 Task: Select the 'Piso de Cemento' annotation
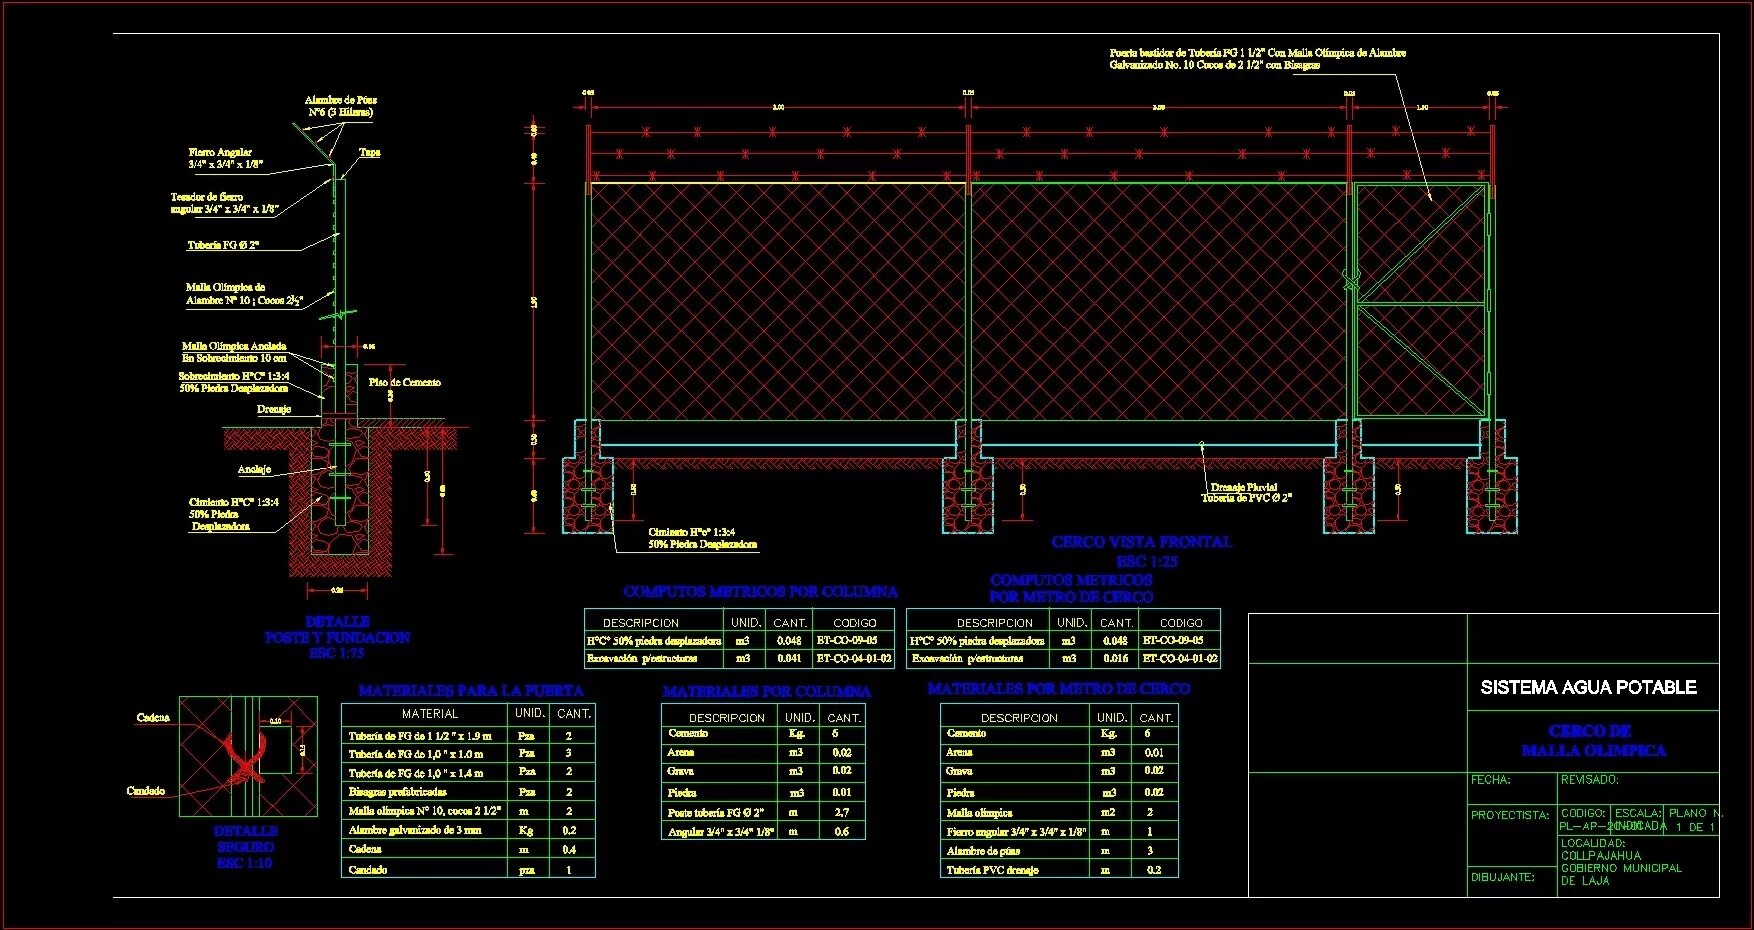[x=404, y=382]
